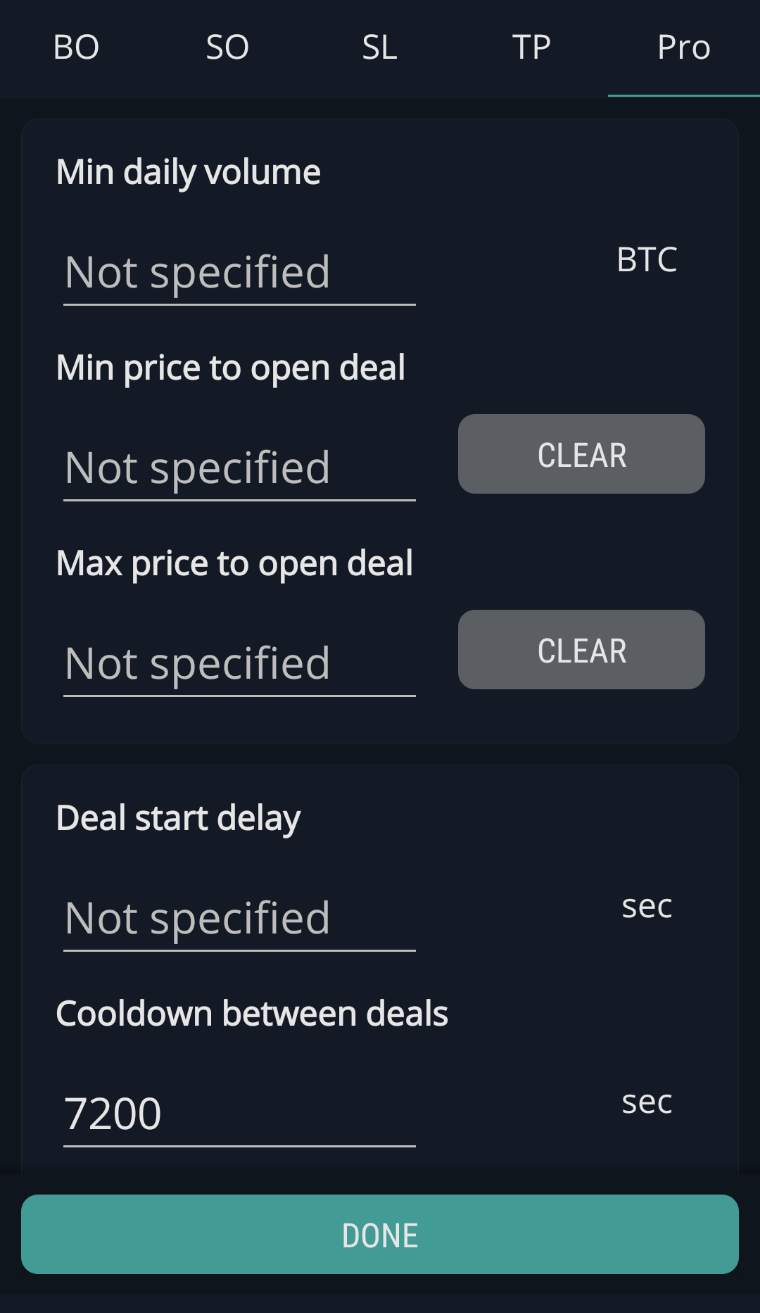
Task: Click the Max price to open deal field
Action: coord(240,663)
